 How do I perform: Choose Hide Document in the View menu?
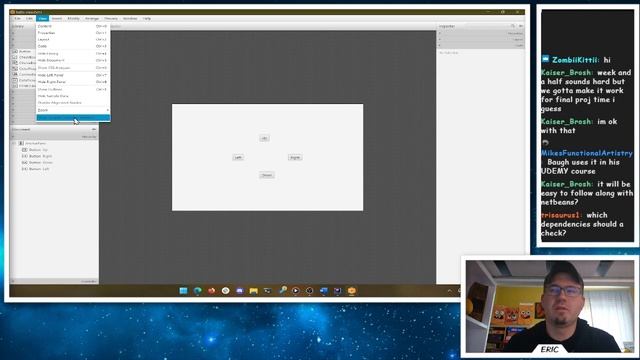coord(73,60)
